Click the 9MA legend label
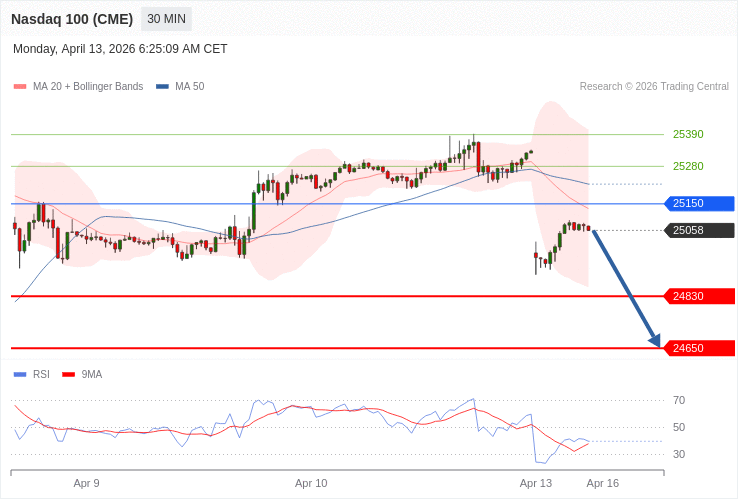Viewport: 738px width, 500px height. click(x=92, y=374)
